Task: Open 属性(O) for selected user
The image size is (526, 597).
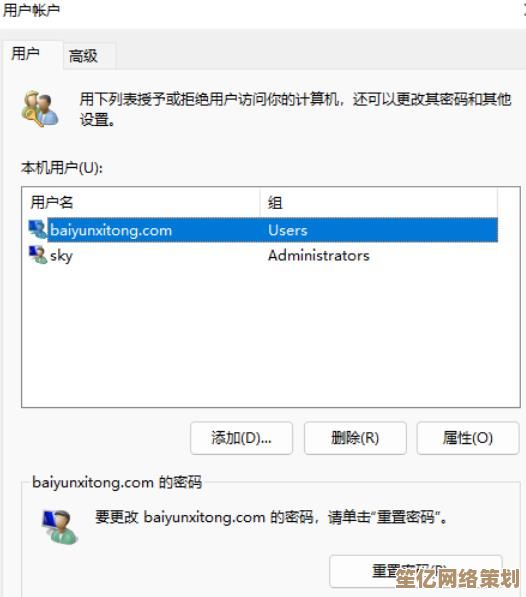Action: point(468,438)
